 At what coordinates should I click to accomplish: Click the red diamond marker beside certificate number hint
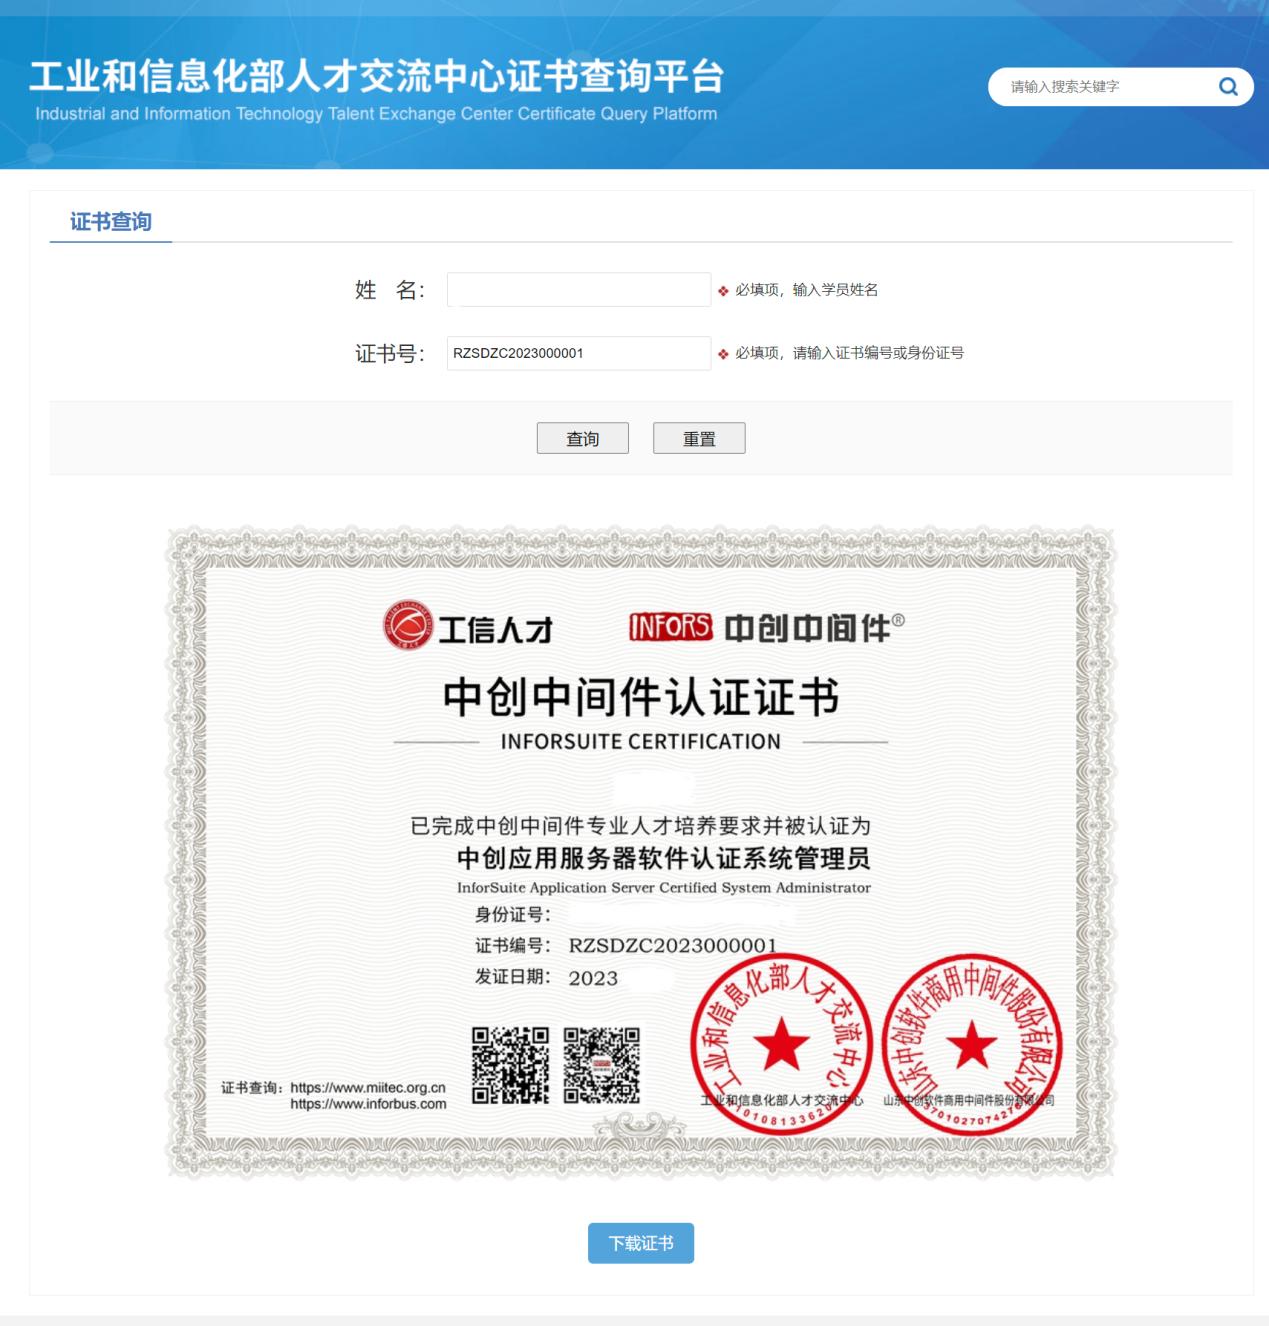pos(723,354)
